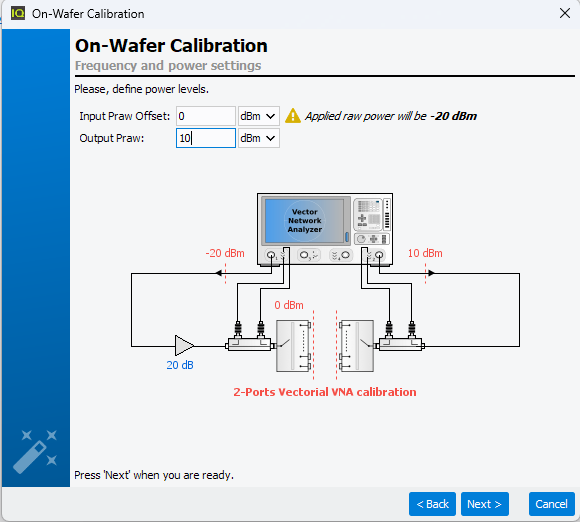Image resolution: width=580 pixels, height=522 pixels.
Task: Click the 20 dB amplifier triangle symbol
Action: click(x=184, y=346)
